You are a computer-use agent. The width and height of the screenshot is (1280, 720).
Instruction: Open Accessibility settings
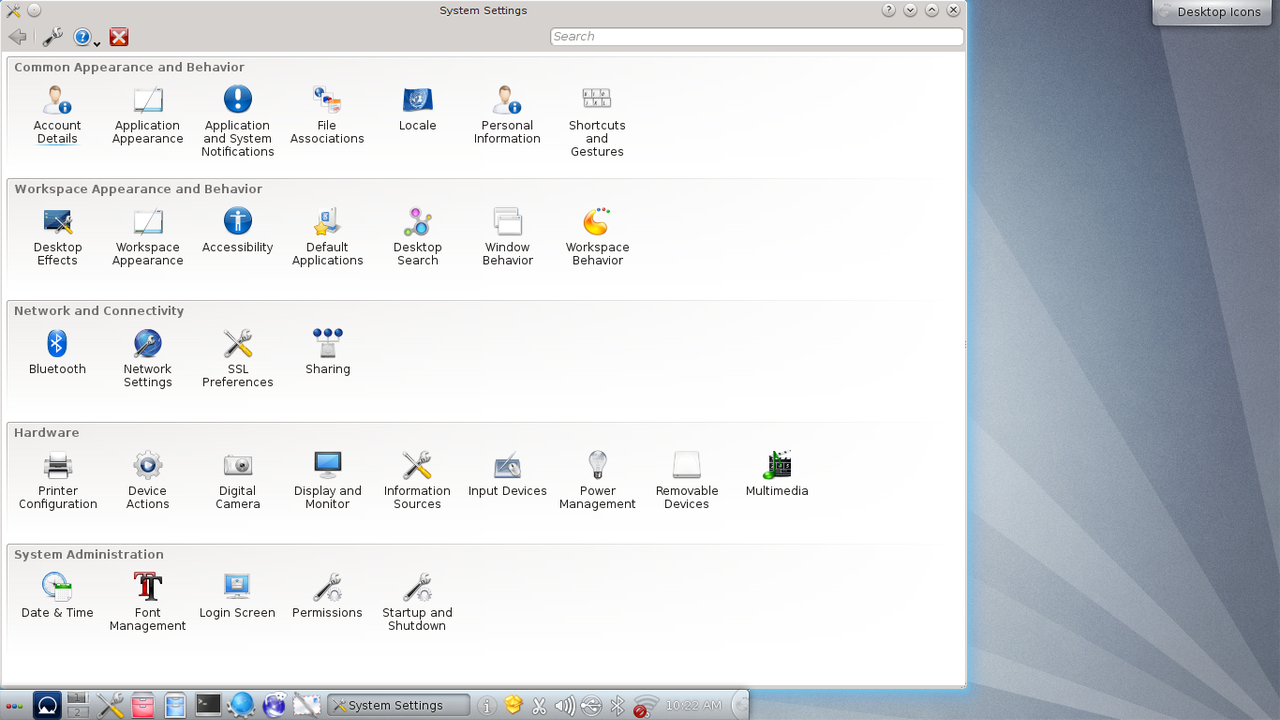click(237, 231)
